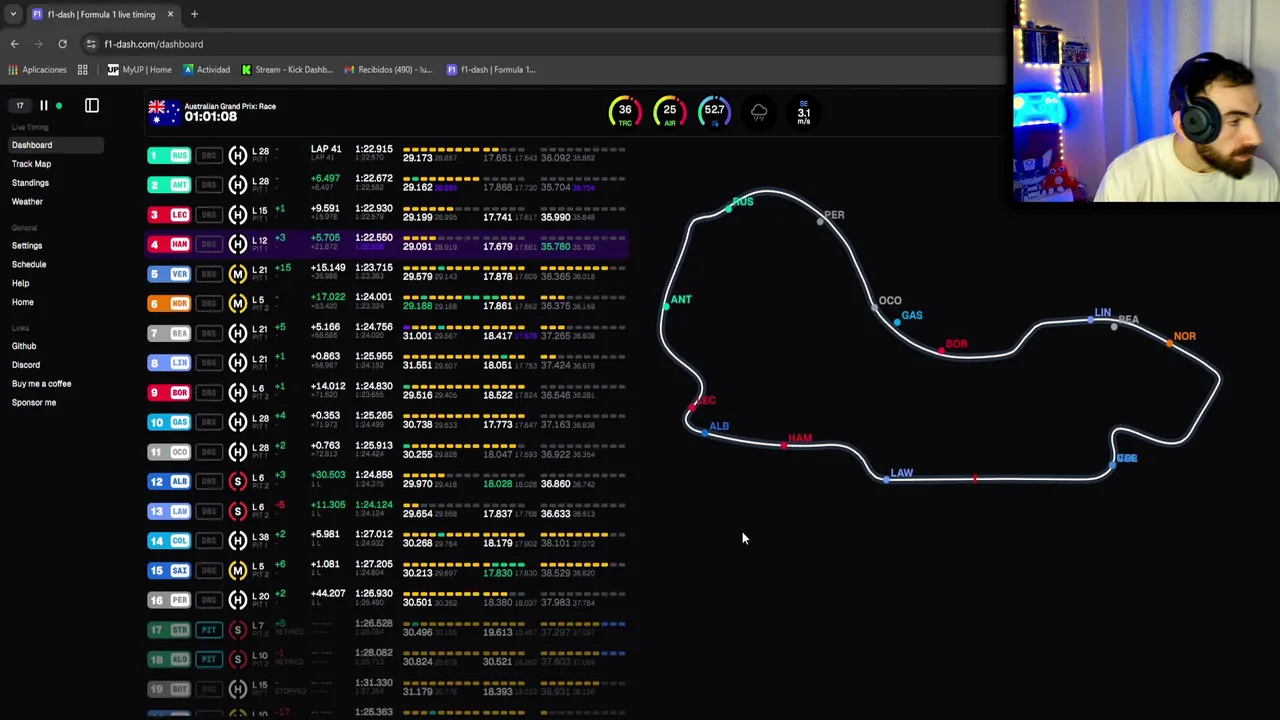This screenshot has width=1280, height=720.
Task: Click the medium tyre icon on NOR row
Action: coord(237,303)
